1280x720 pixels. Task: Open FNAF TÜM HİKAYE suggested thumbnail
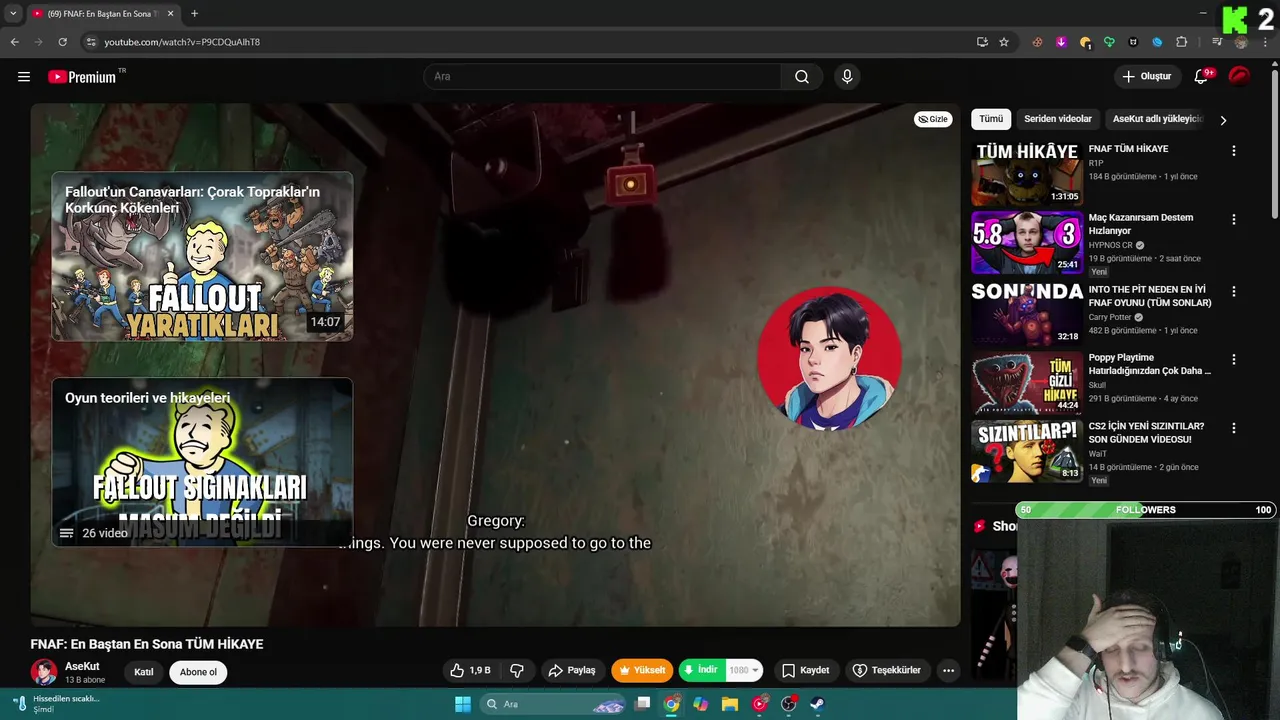[x=1027, y=174]
